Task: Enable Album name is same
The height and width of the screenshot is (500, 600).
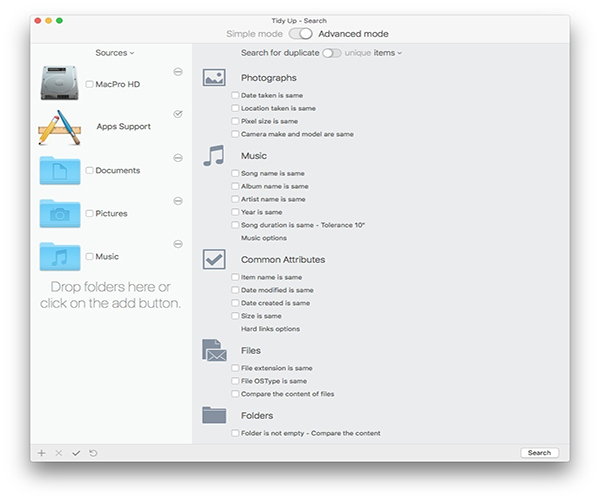Action: [x=235, y=186]
